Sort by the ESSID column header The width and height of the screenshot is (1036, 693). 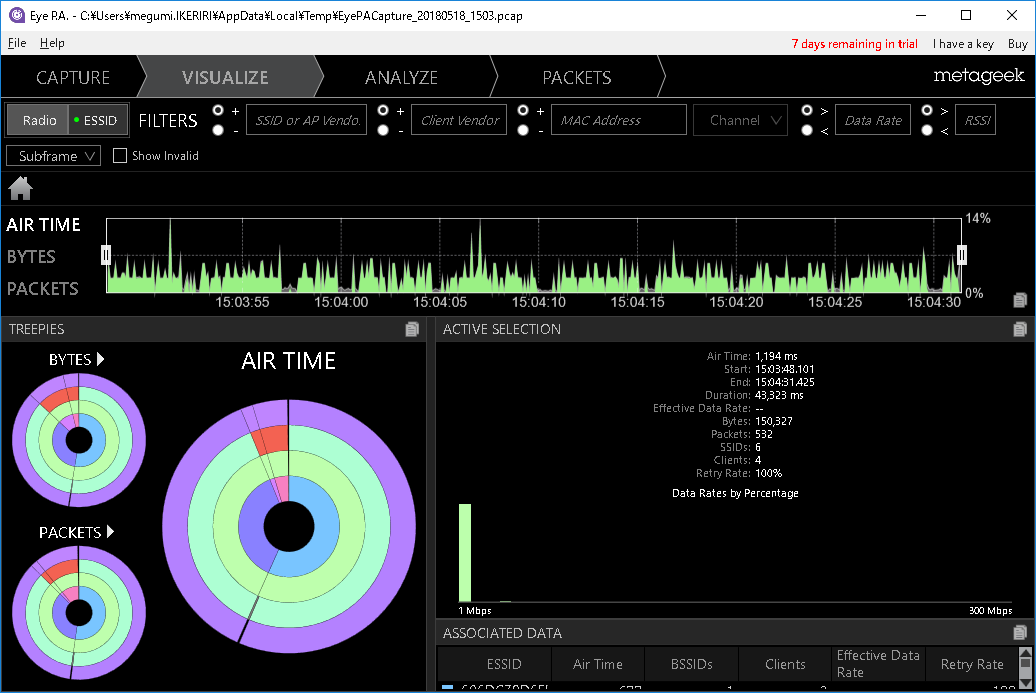503,664
